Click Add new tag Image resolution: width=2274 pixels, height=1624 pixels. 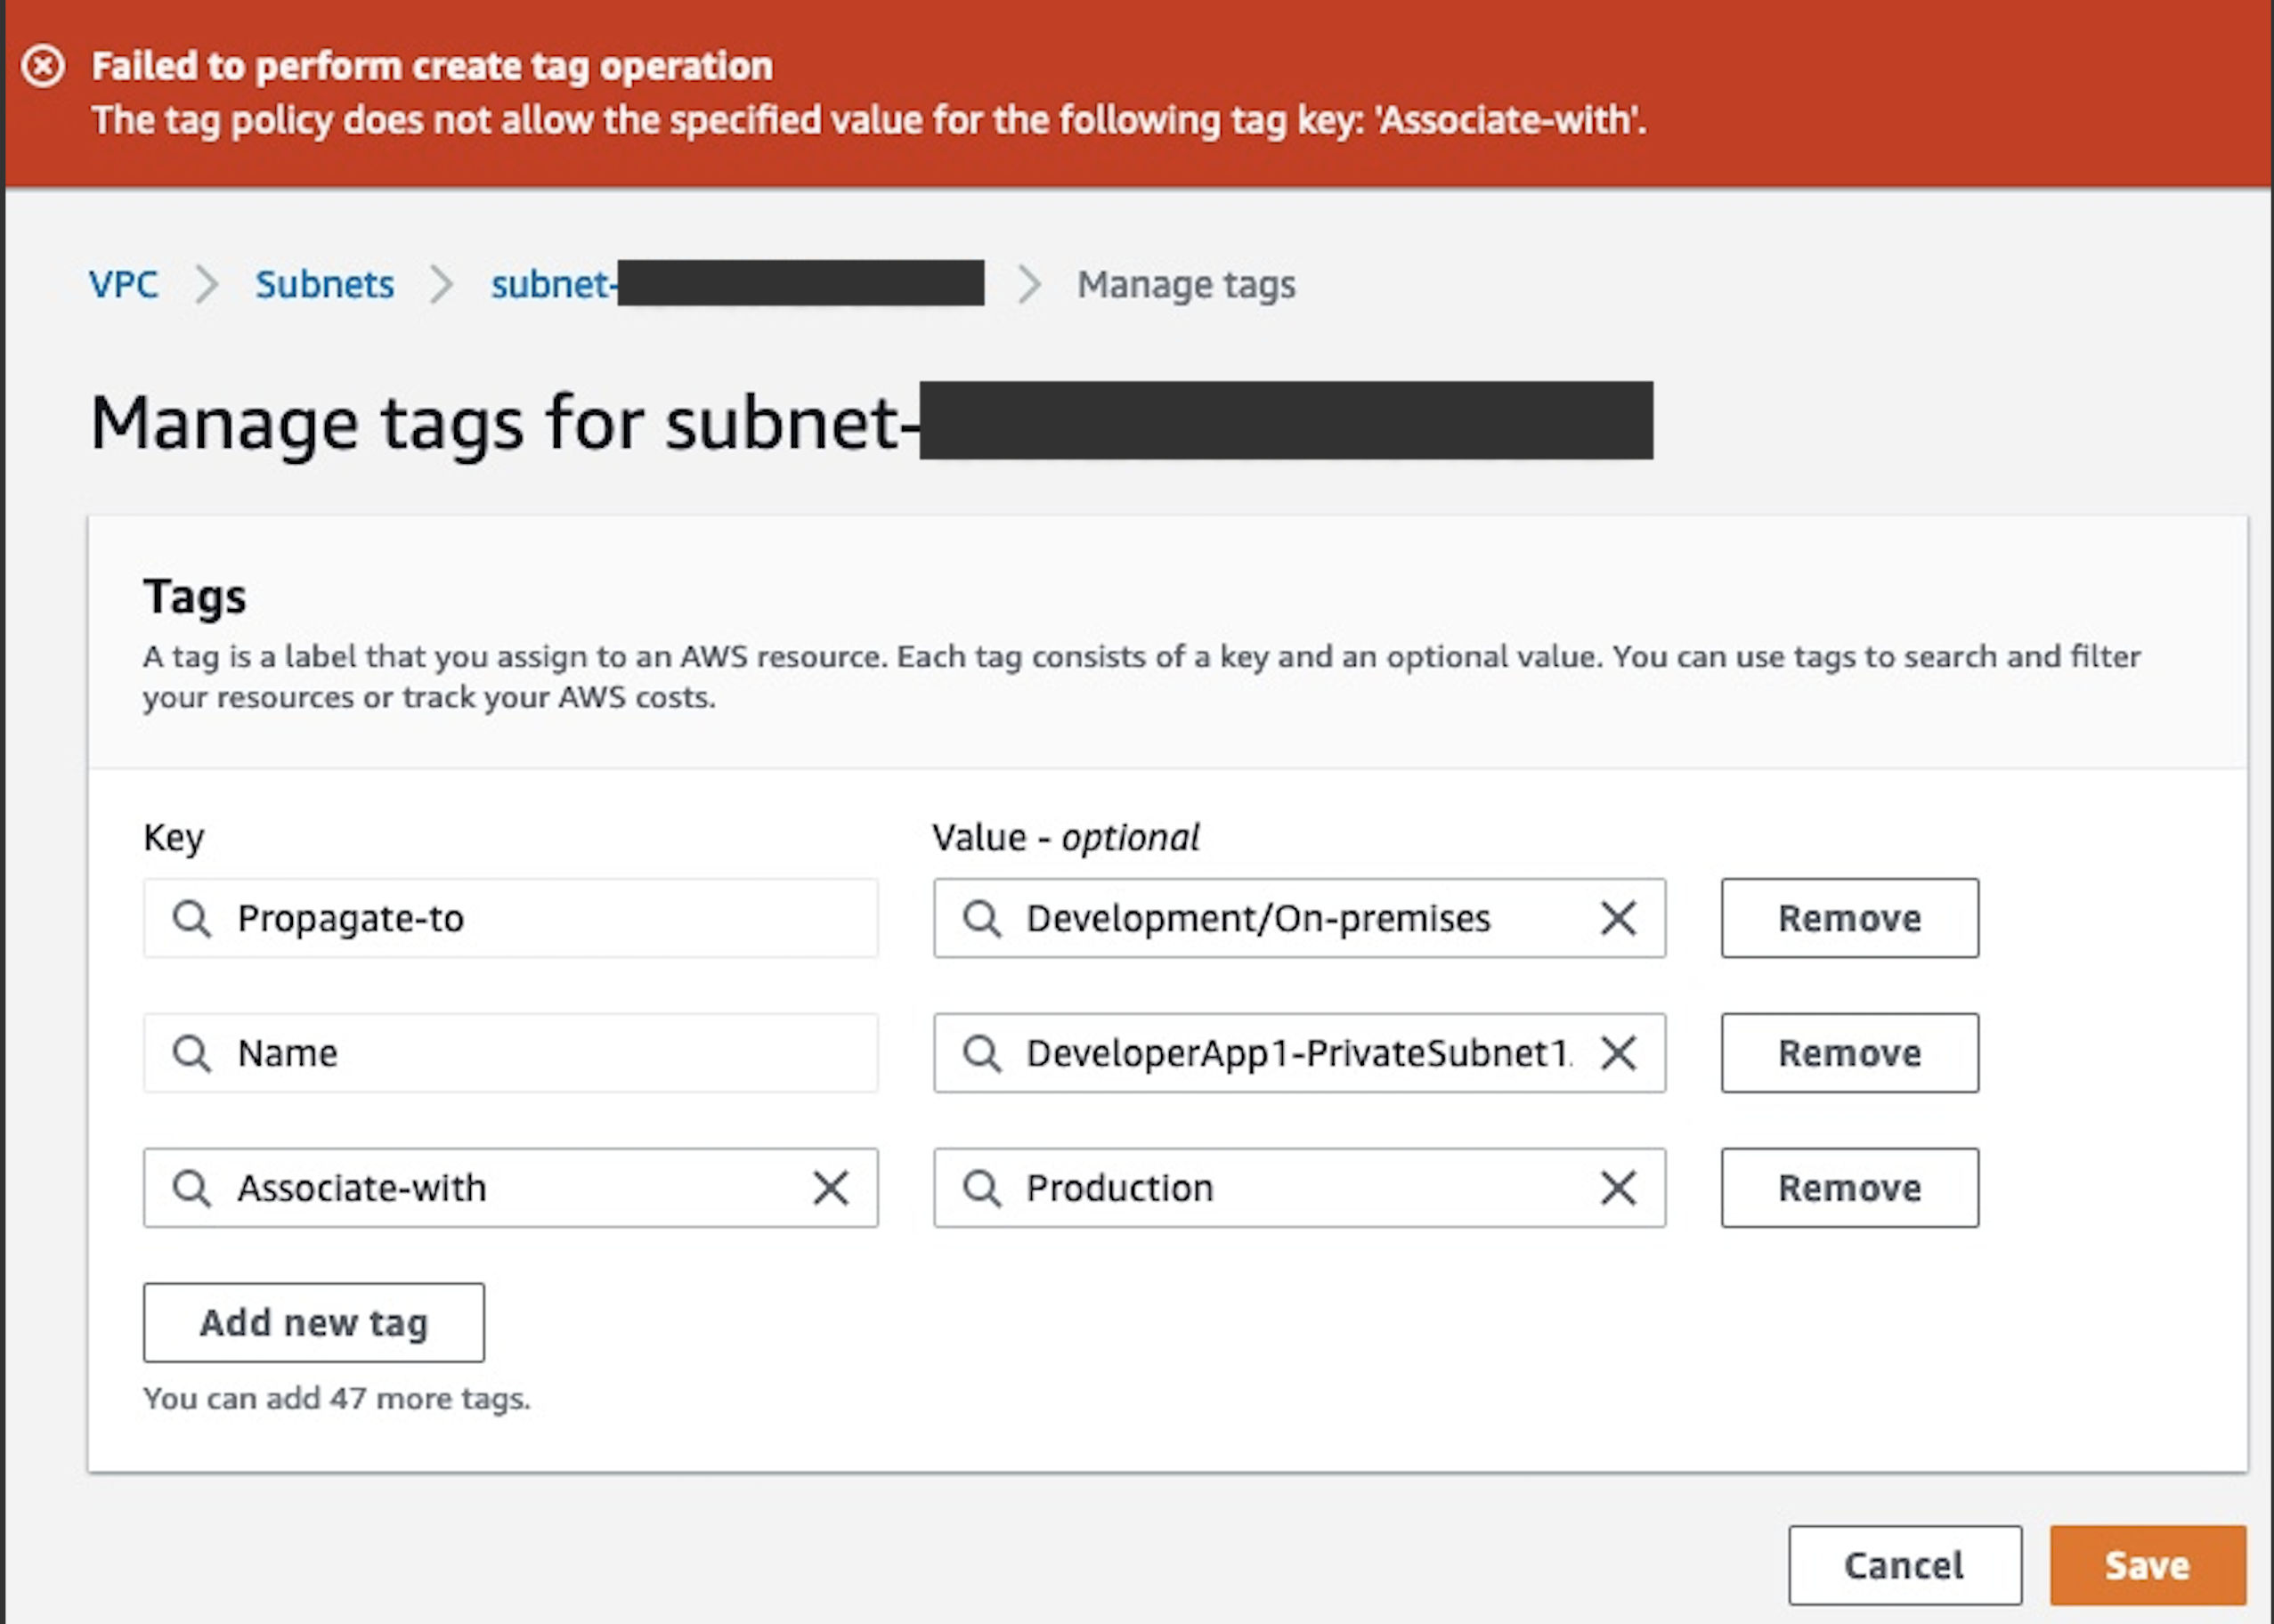(x=313, y=1322)
